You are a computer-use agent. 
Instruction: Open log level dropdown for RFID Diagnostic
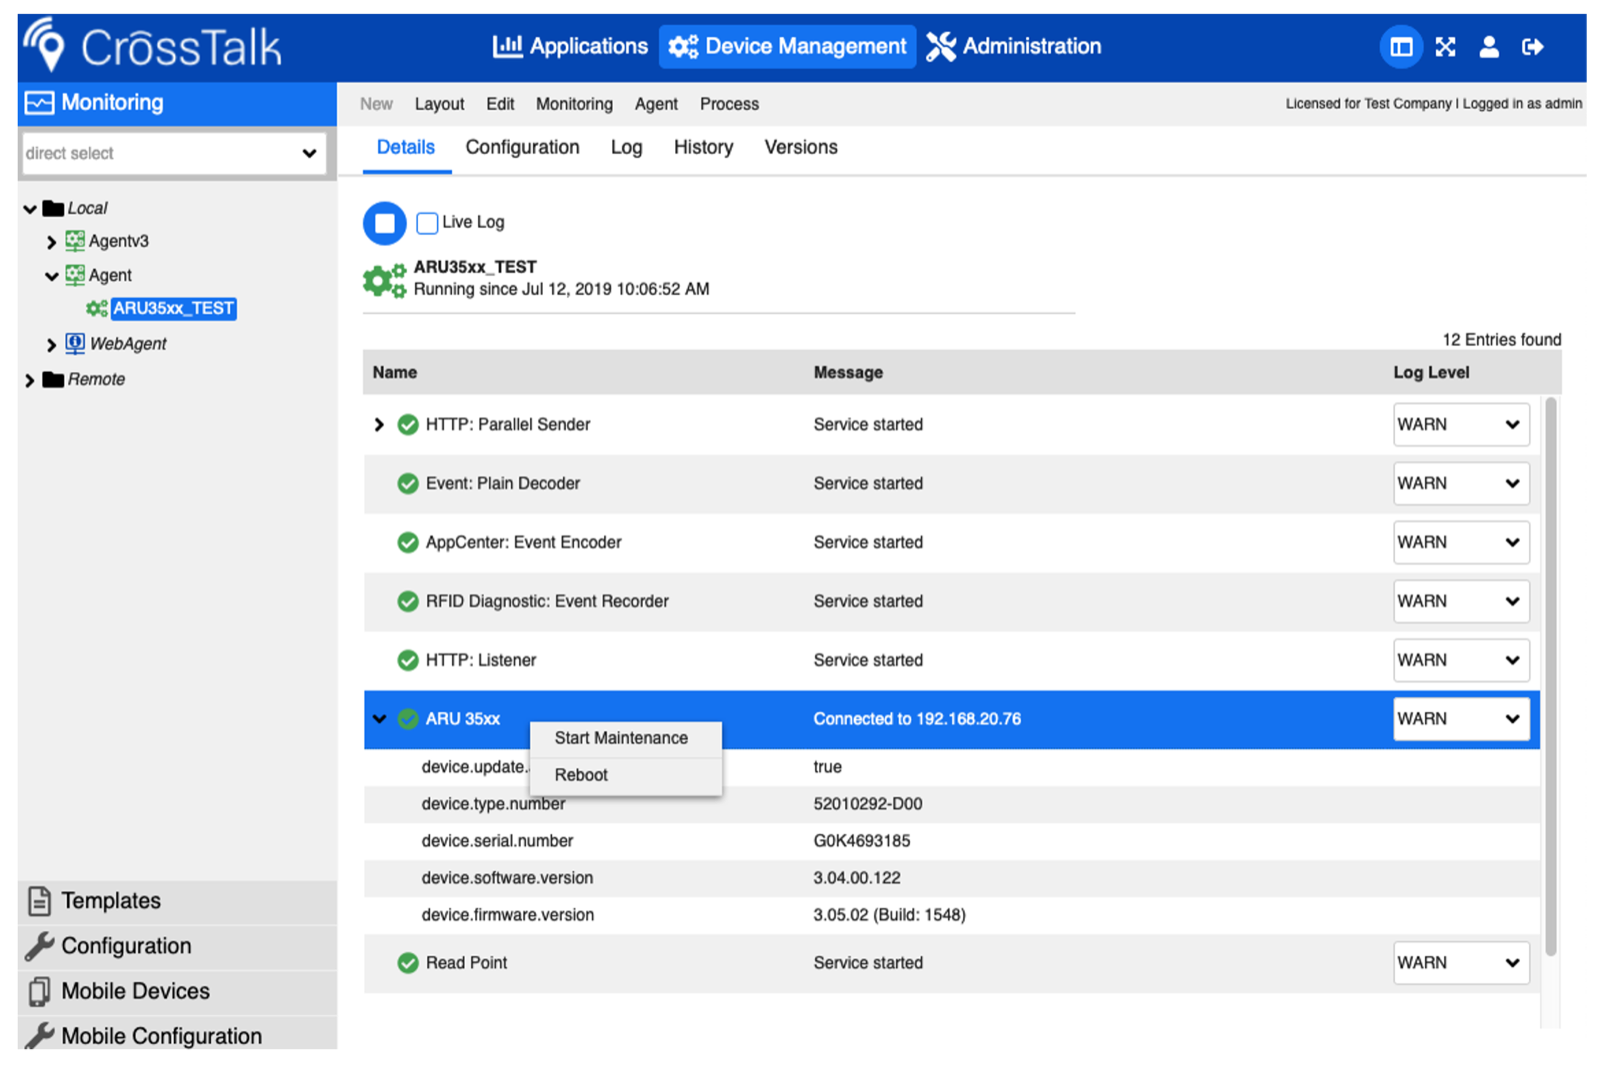click(1461, 601)
